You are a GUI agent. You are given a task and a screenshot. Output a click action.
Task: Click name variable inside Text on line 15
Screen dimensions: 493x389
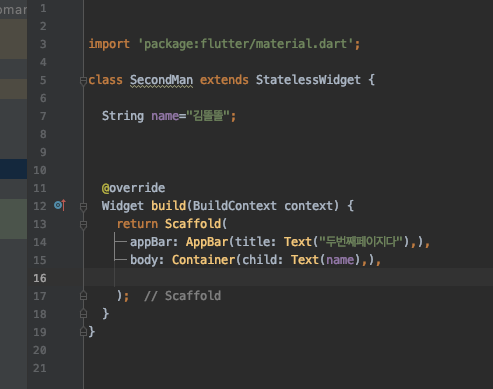pyautogui.click(x=340, y=260)
